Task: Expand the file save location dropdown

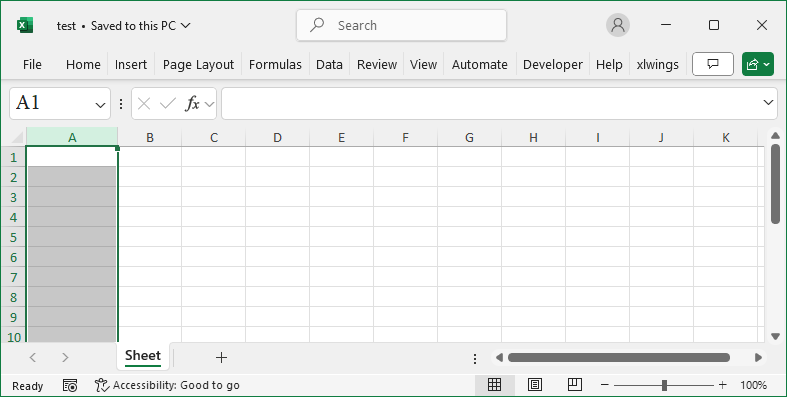Action: [186, 26]
